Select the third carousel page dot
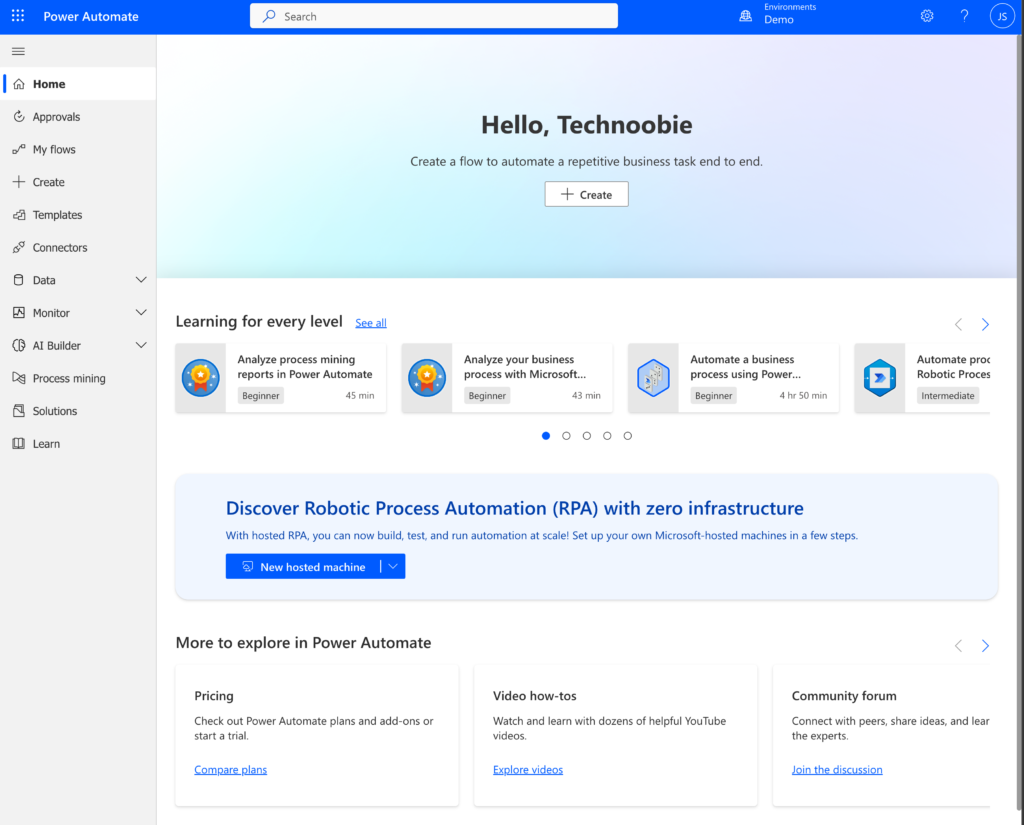Viewport: 1024px width, 825px height. click(586, 436)
